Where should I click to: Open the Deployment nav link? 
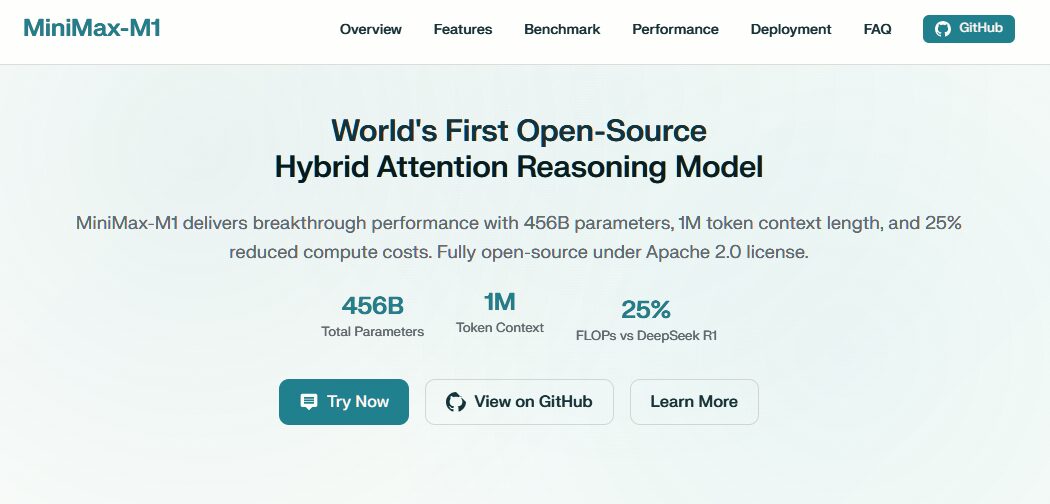coord(791,29)
